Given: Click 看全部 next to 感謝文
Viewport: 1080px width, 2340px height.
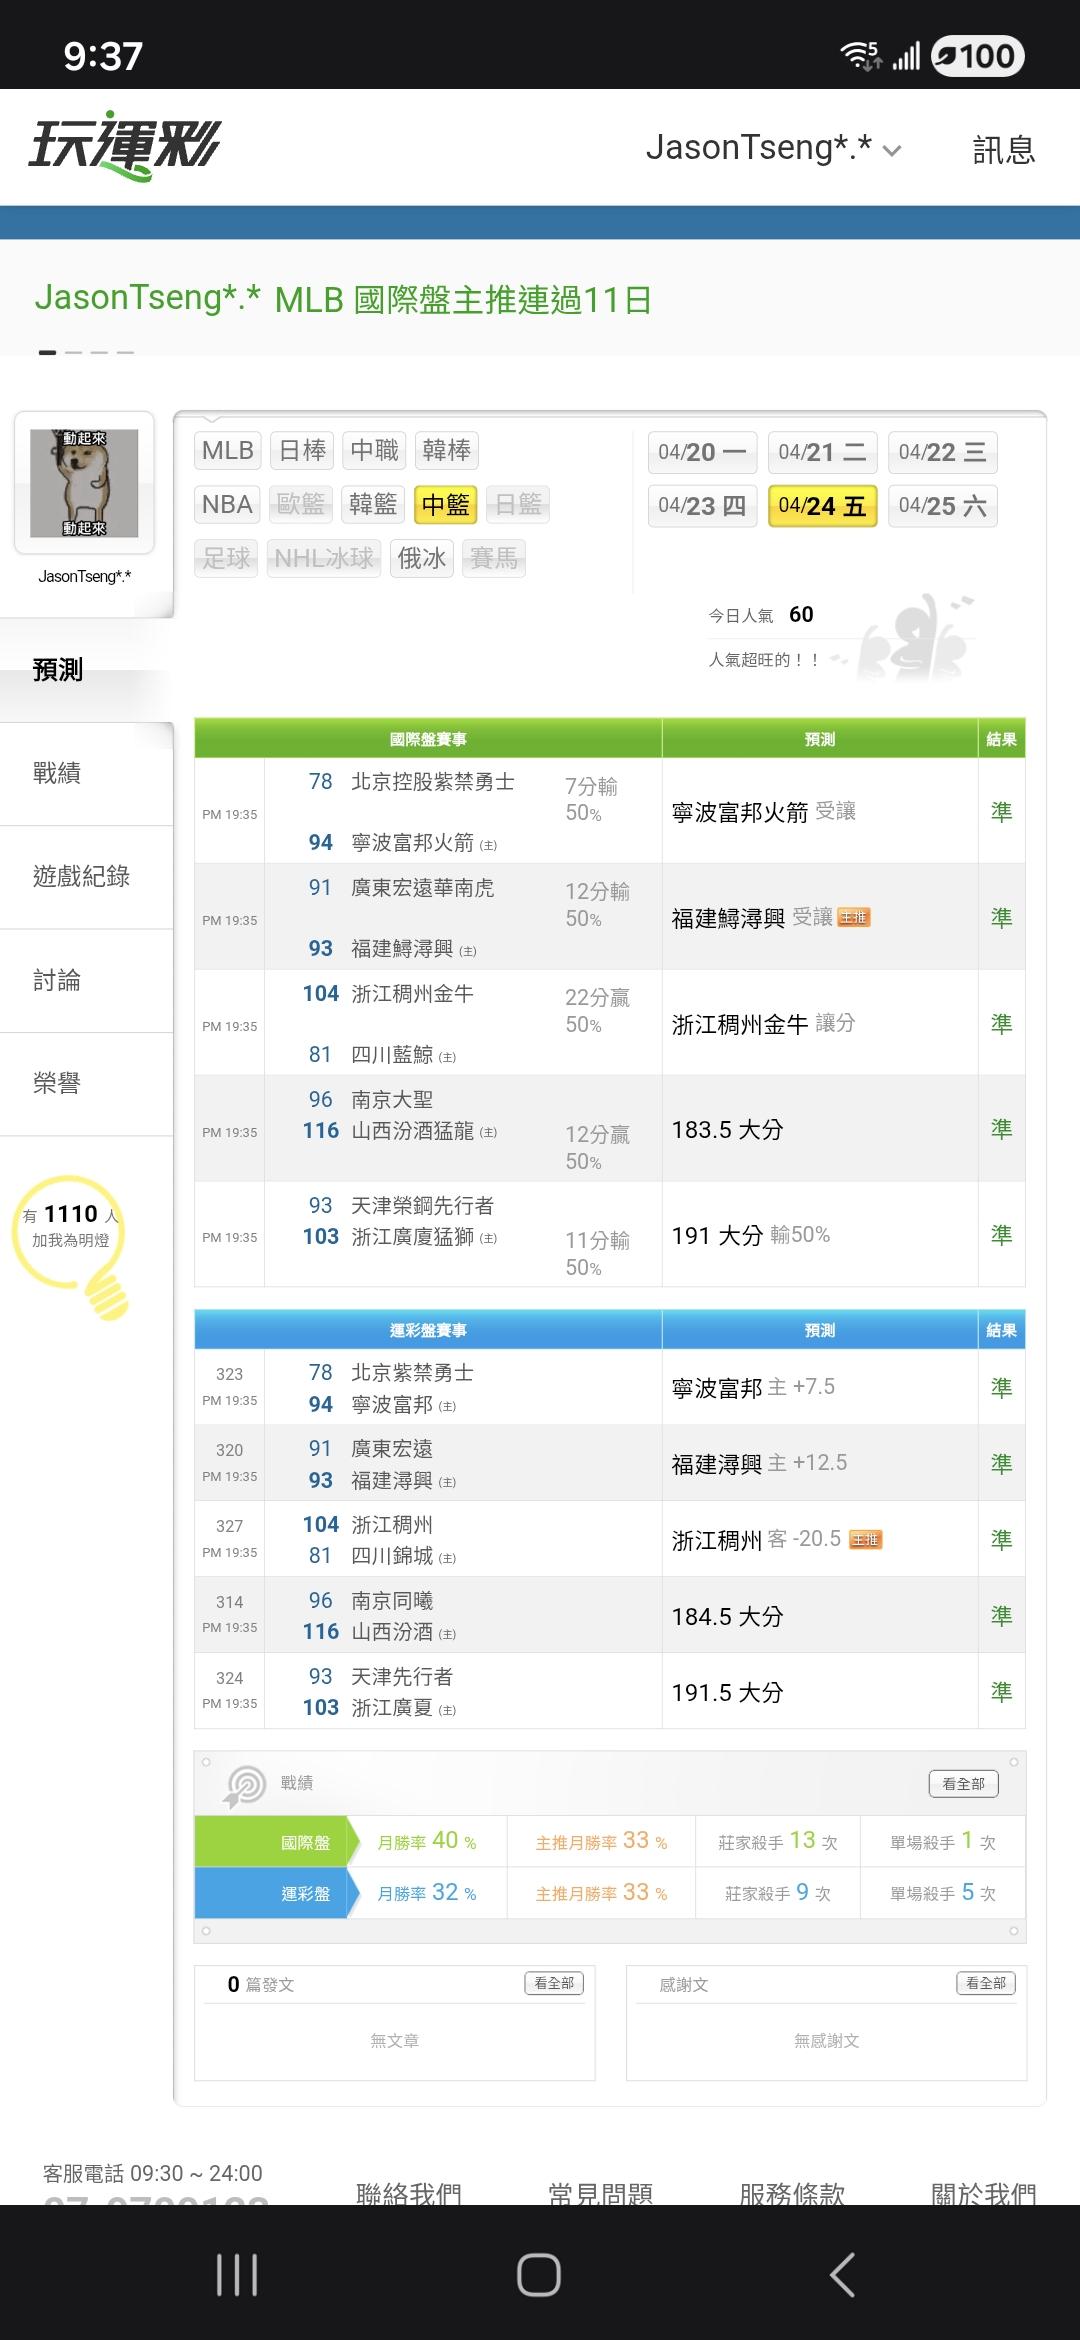Looking at the screenshot, I should coord(986,1983).
